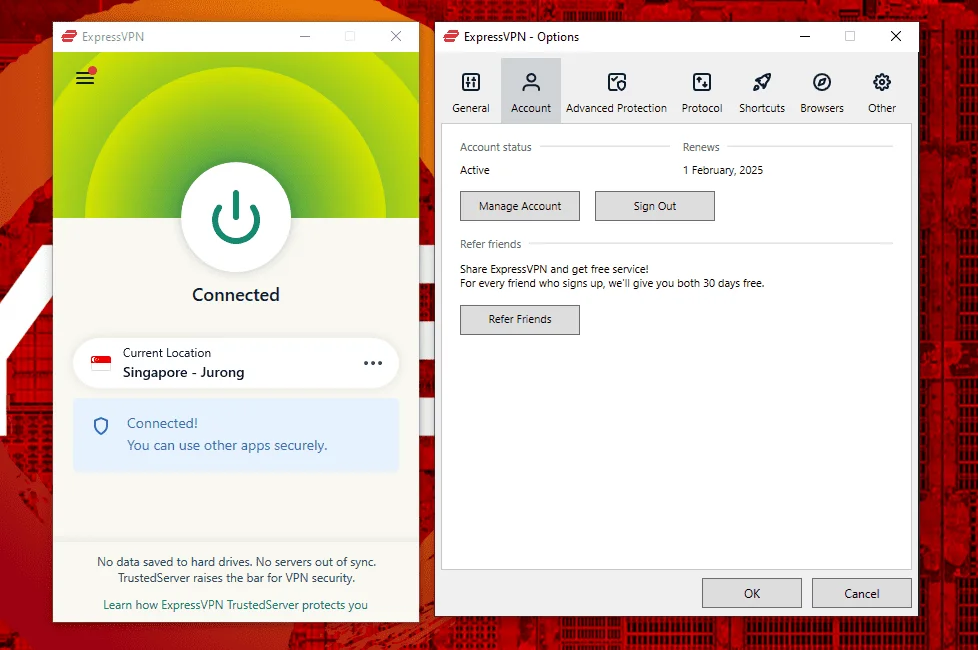Open the TrustedServer learn more link
Image resolution: width=978 pixels, height=650 pixels.
[235, 604]
